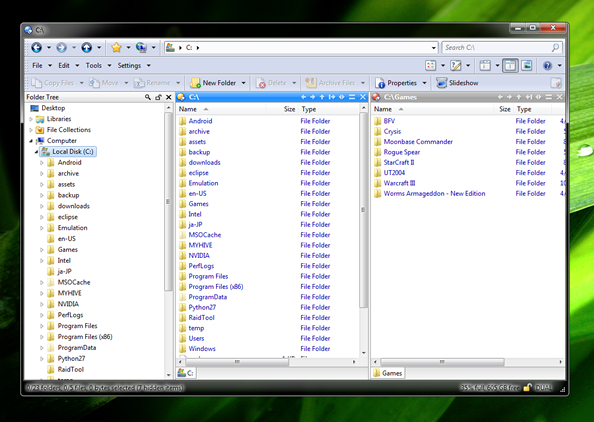Click the Slideshow button

coord(457,83)
